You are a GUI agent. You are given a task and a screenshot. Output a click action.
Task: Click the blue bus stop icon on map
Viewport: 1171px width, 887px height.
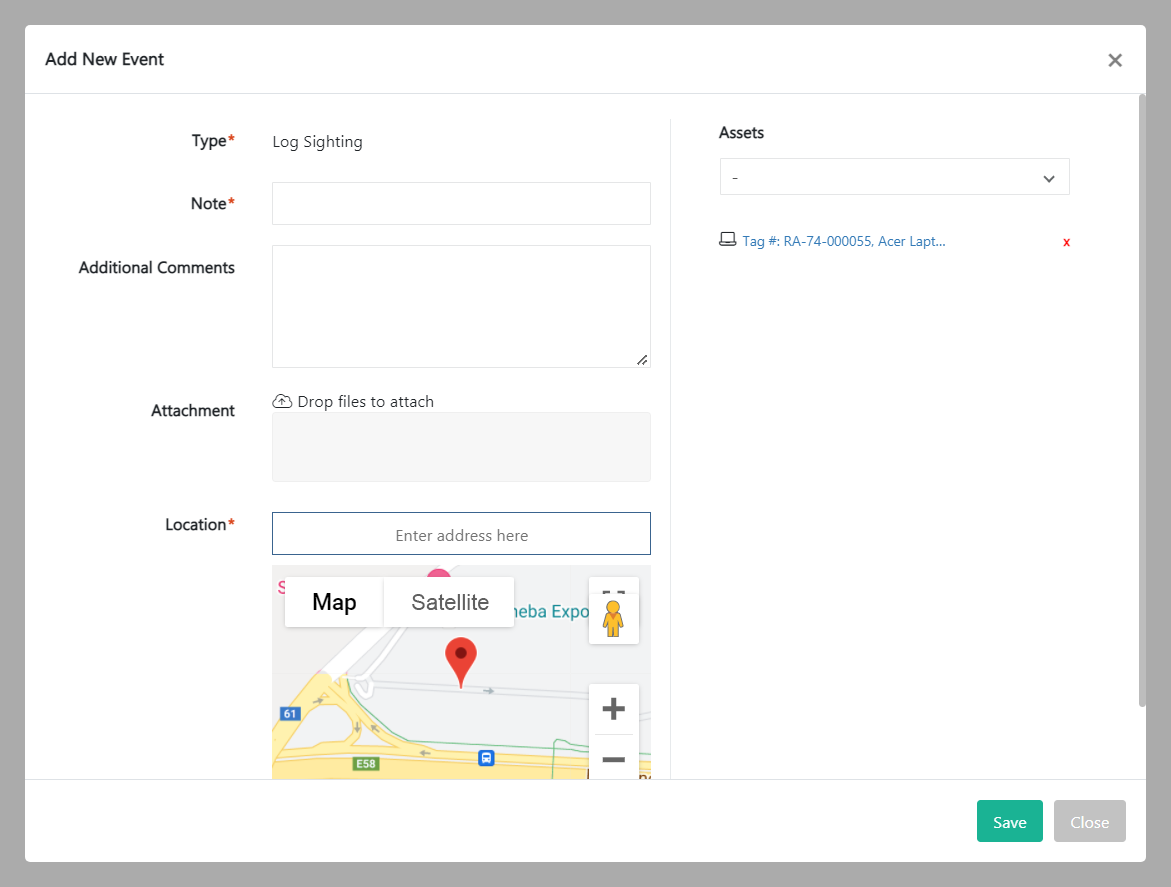[x=486, y=758]
